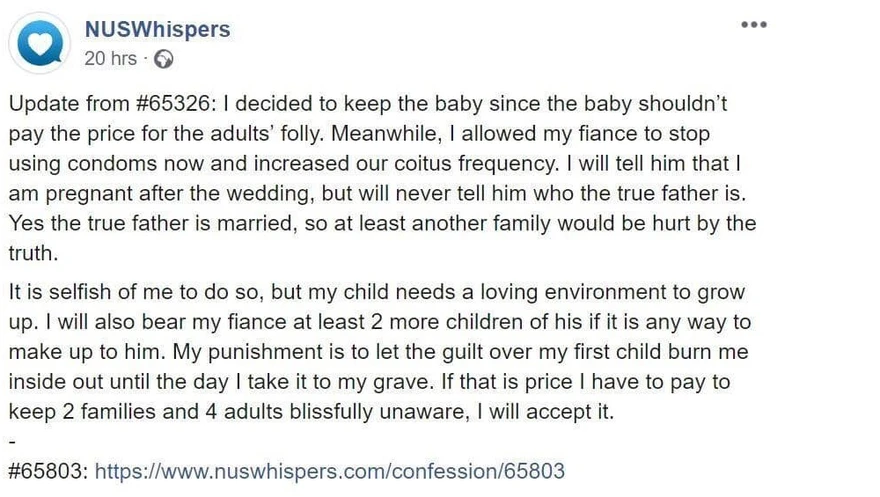Click the #65803: label before the URL

click(x=49, y=471)
